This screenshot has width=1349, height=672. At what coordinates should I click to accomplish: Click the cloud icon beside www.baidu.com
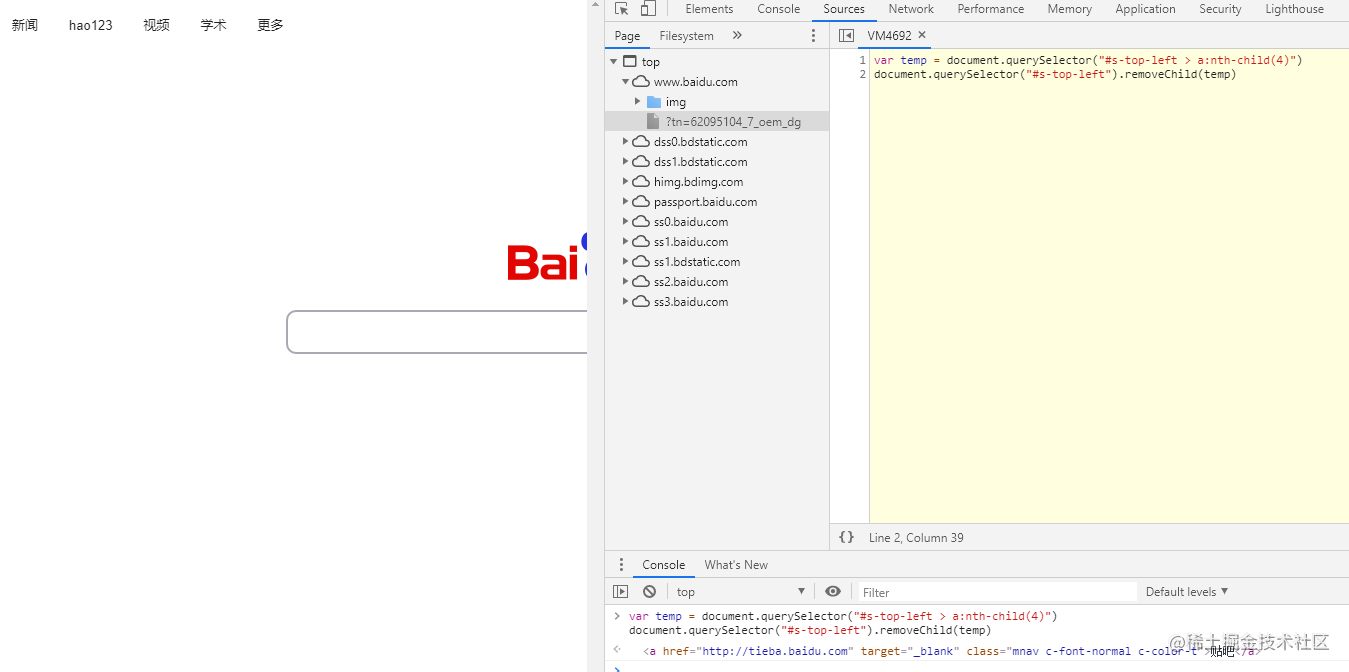pyautogui.click(x=641, y=82)
